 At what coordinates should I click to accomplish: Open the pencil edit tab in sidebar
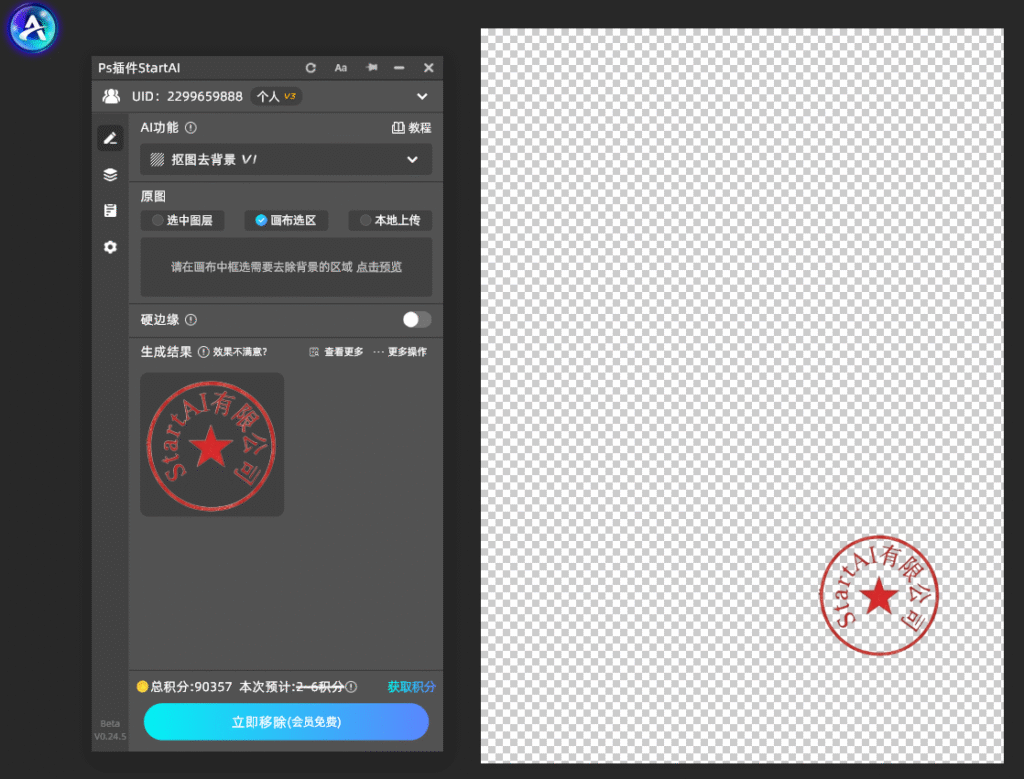(x=110, y=138)
